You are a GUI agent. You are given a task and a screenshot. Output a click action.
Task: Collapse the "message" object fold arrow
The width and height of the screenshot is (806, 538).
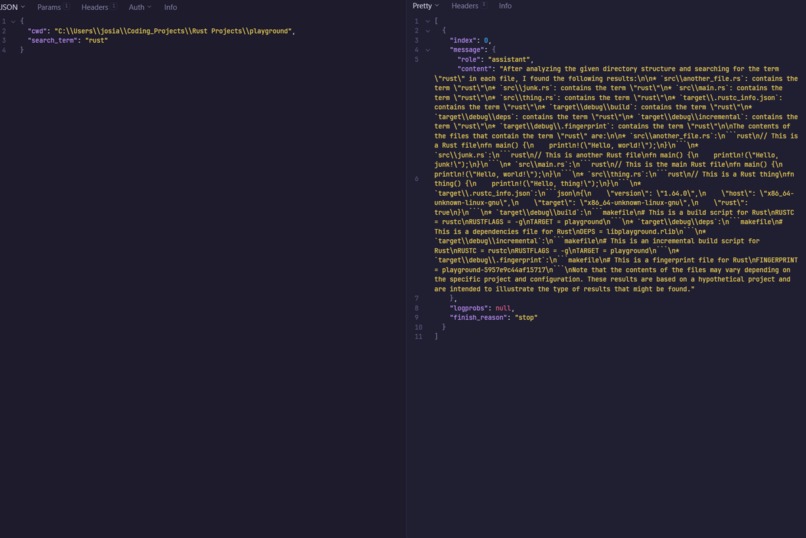point(428,50)
